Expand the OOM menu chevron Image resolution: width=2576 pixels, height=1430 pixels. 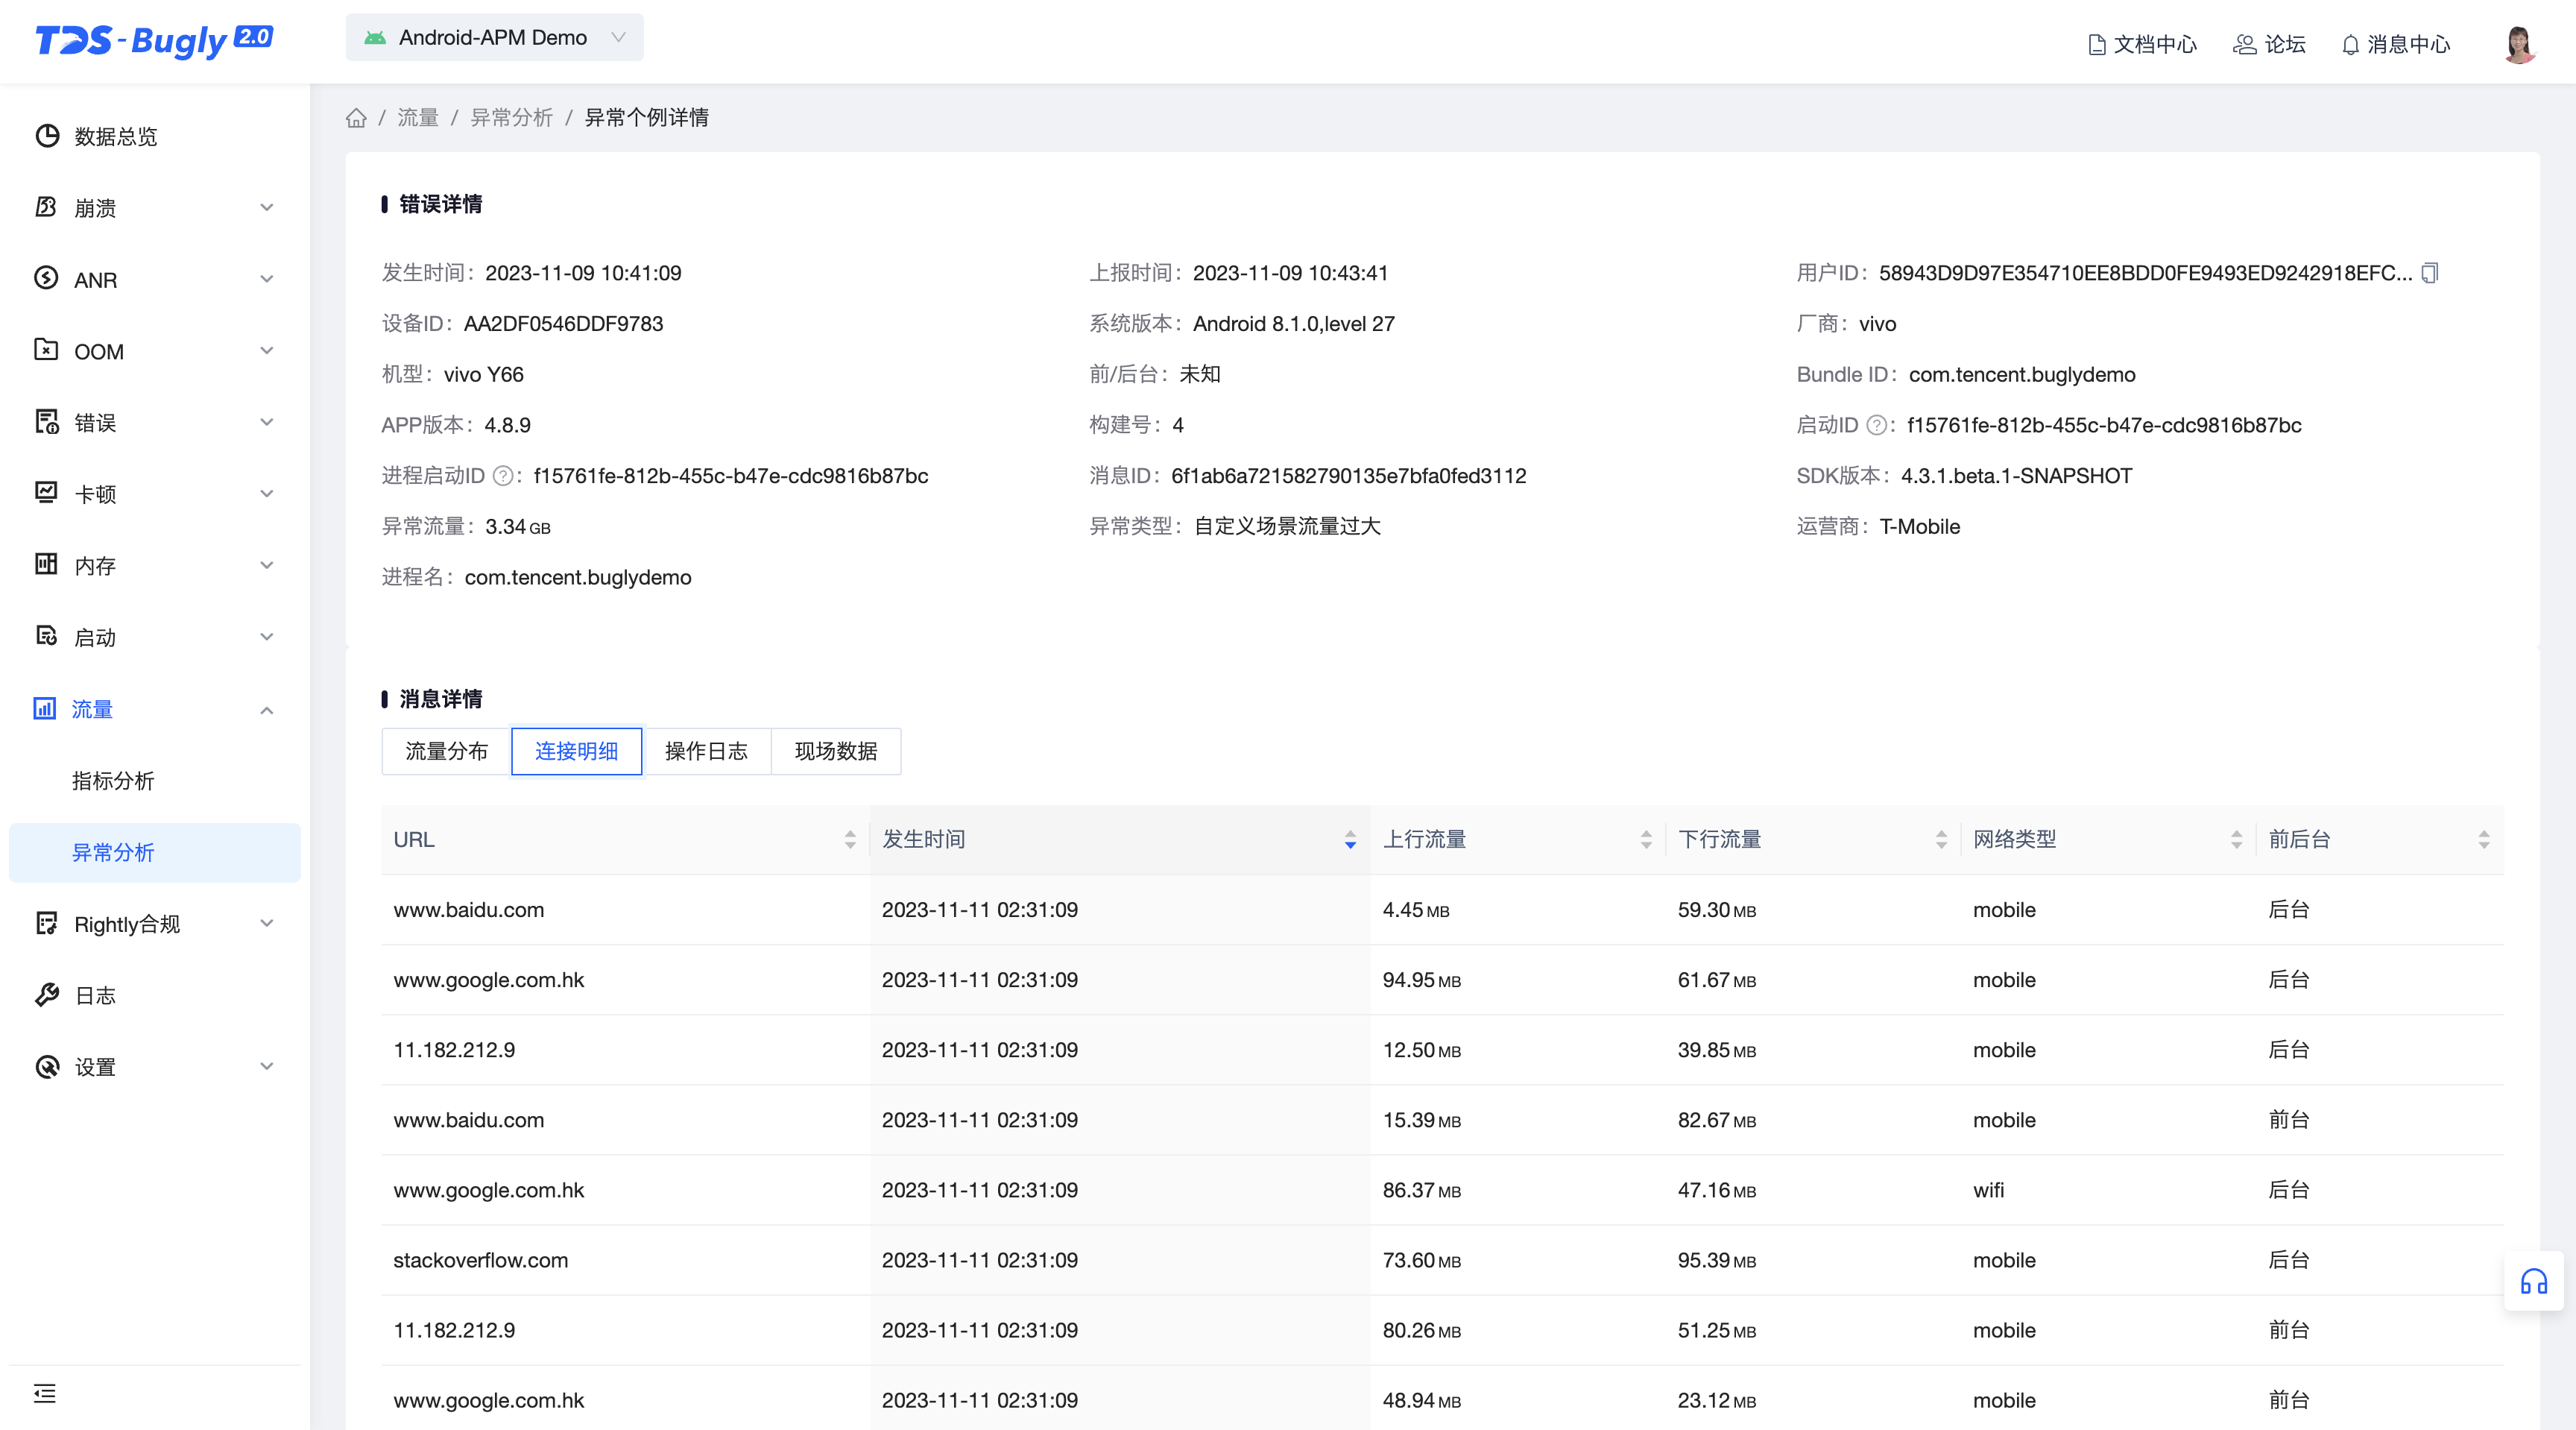[x=267, y=350]
